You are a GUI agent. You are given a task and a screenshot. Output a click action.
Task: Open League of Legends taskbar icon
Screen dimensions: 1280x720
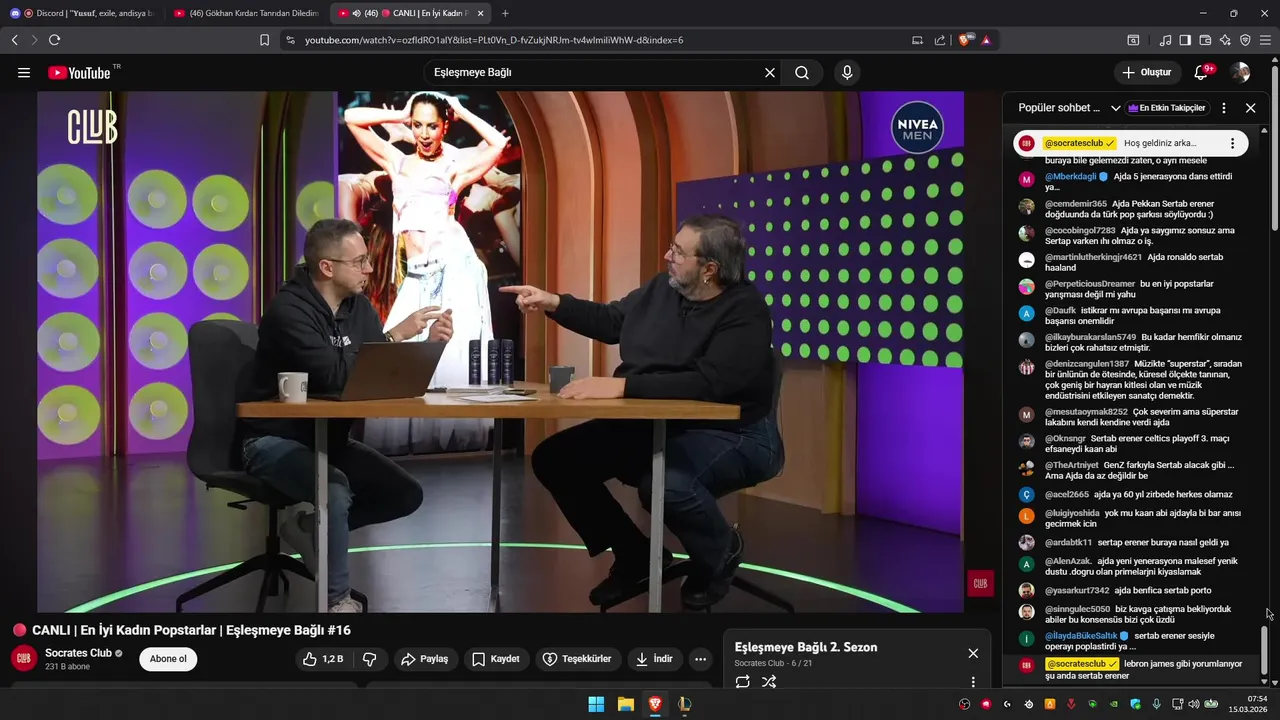coord(684,704)
